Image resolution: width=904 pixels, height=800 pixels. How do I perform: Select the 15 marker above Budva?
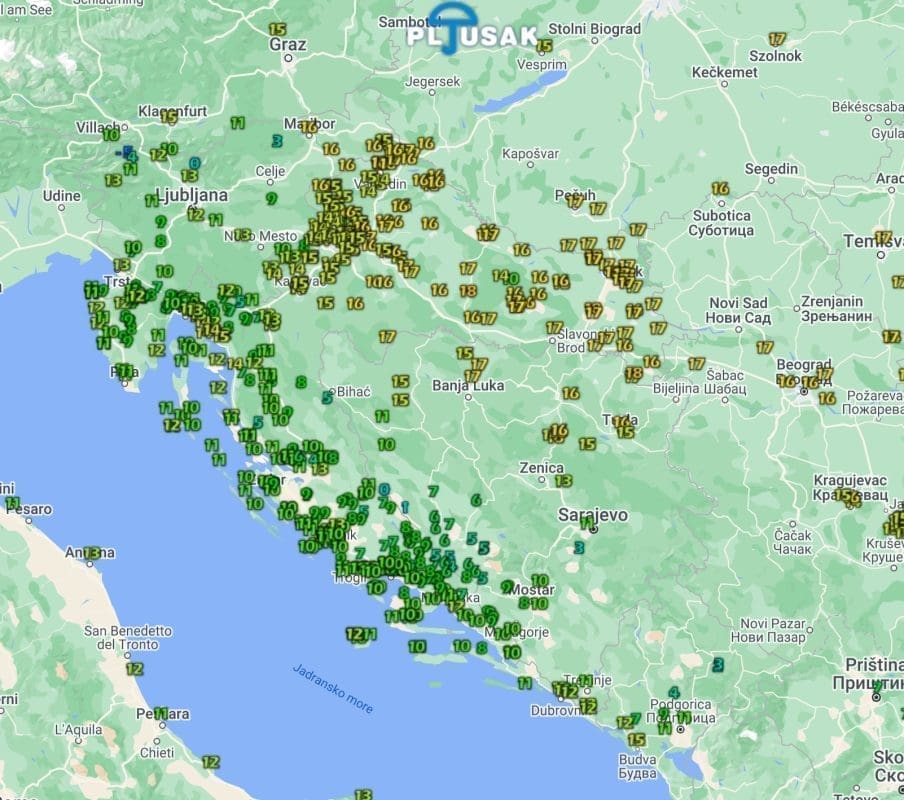tap(636, 740)
